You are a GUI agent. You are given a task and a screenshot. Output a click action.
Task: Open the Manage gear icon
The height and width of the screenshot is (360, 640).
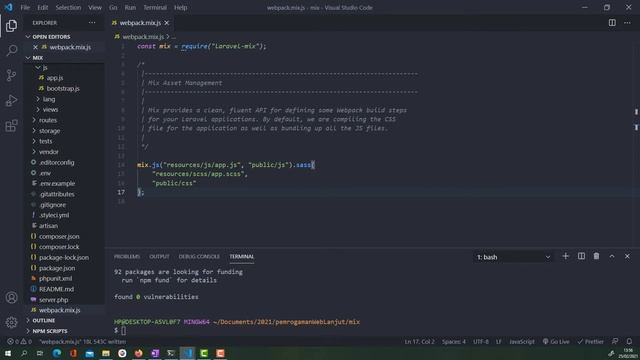tap(11, 322)
